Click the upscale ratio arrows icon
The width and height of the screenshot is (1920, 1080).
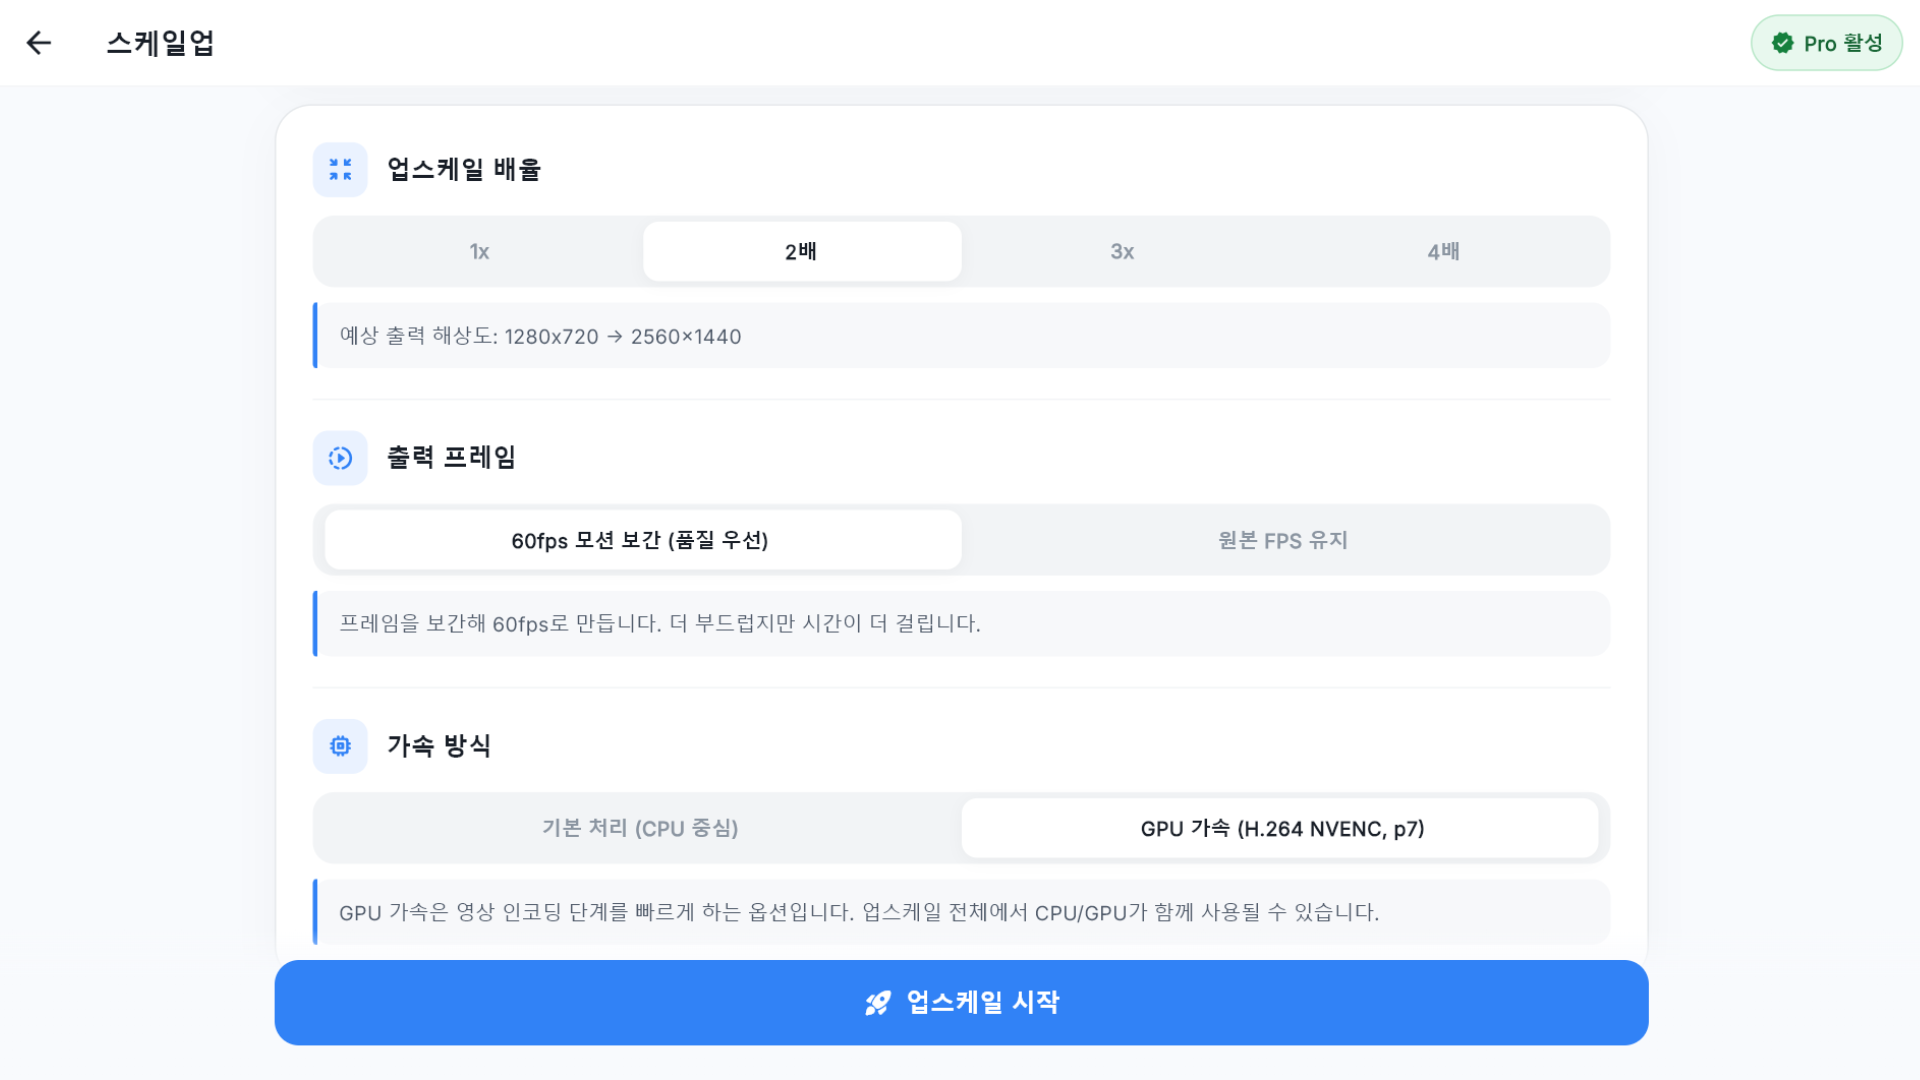tap(339, 169)
